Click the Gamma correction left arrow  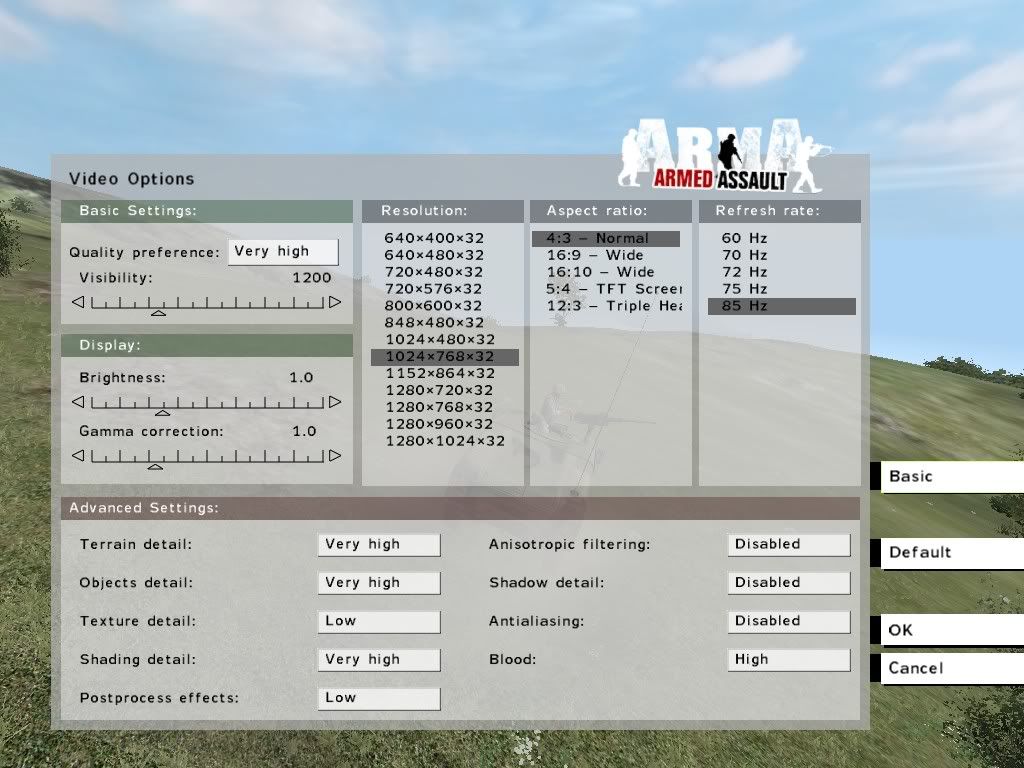coord(77,456)
